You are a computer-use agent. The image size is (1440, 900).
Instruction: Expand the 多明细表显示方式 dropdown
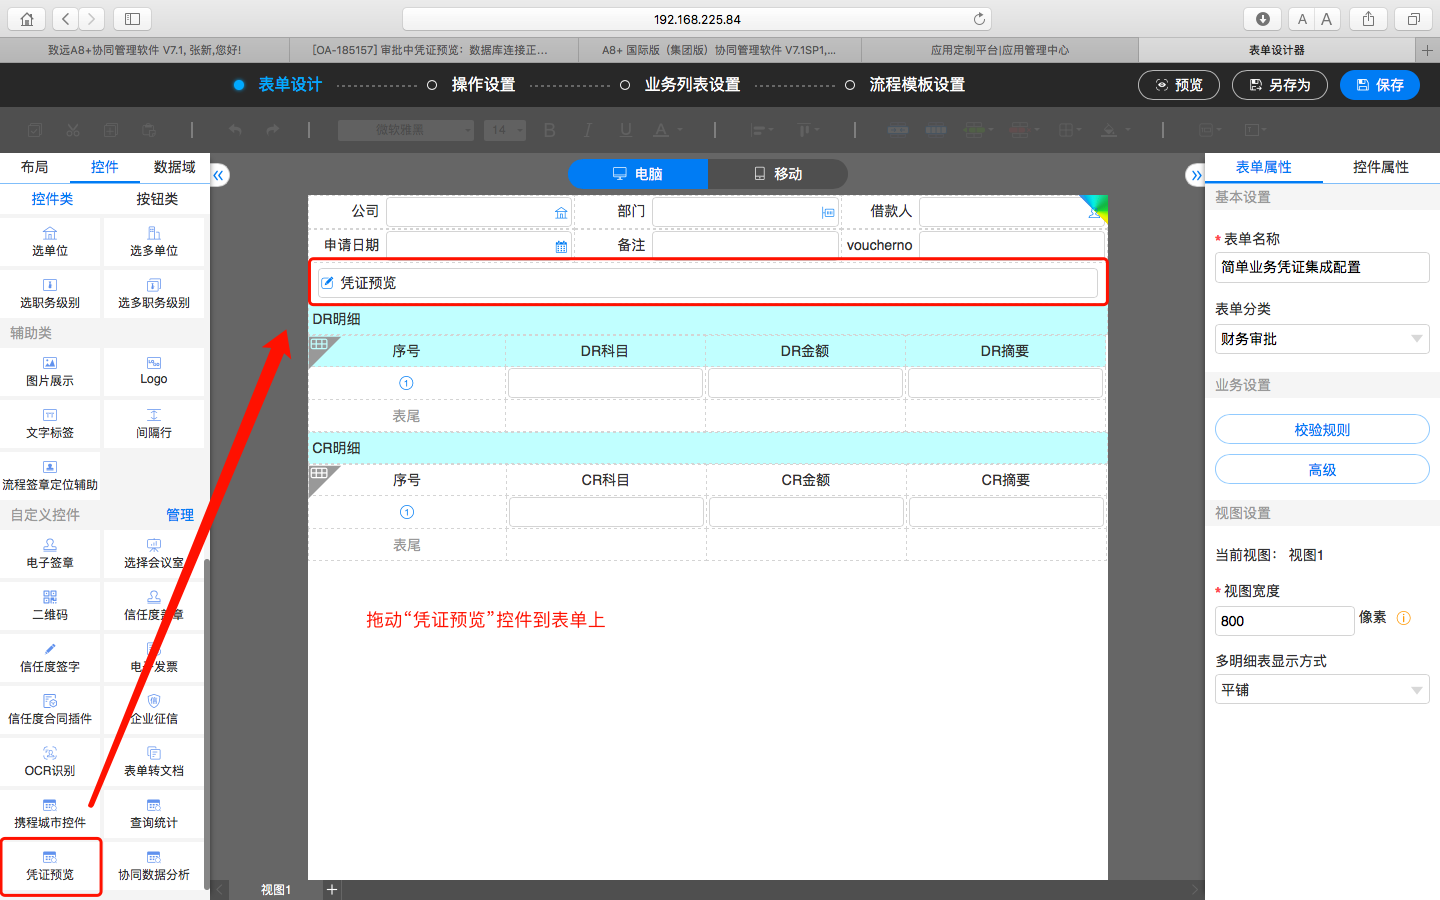tap(1321, 690)
